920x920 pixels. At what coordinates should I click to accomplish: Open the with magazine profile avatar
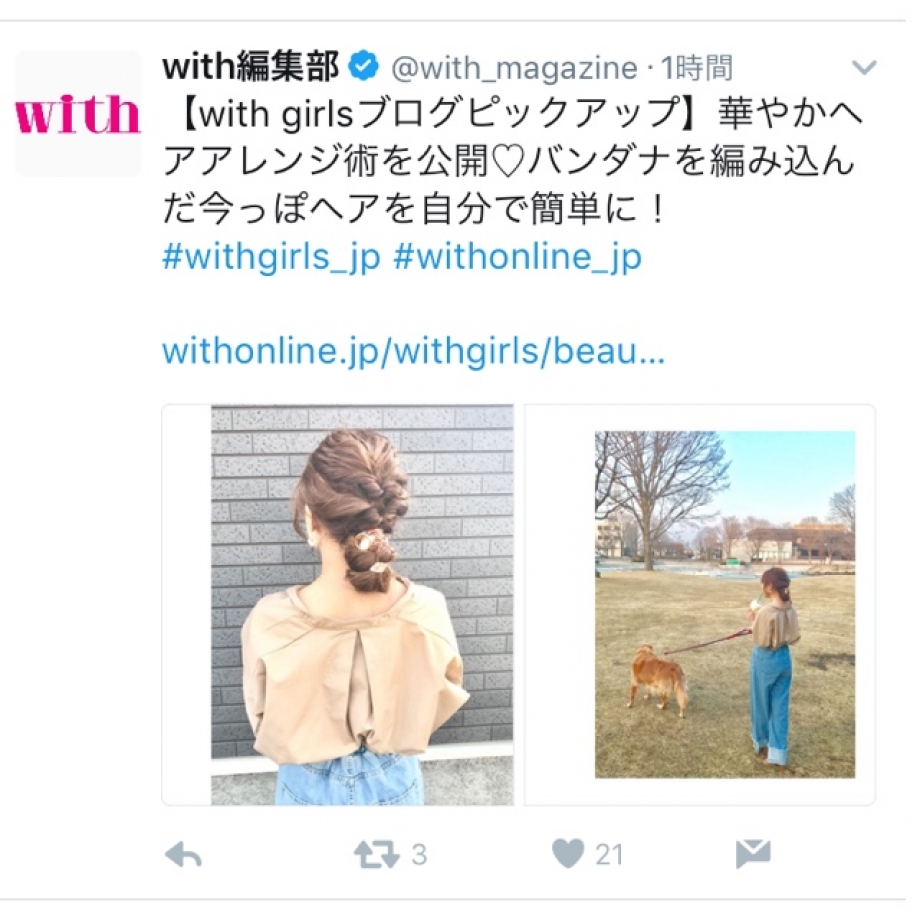(x=78, y=114)
